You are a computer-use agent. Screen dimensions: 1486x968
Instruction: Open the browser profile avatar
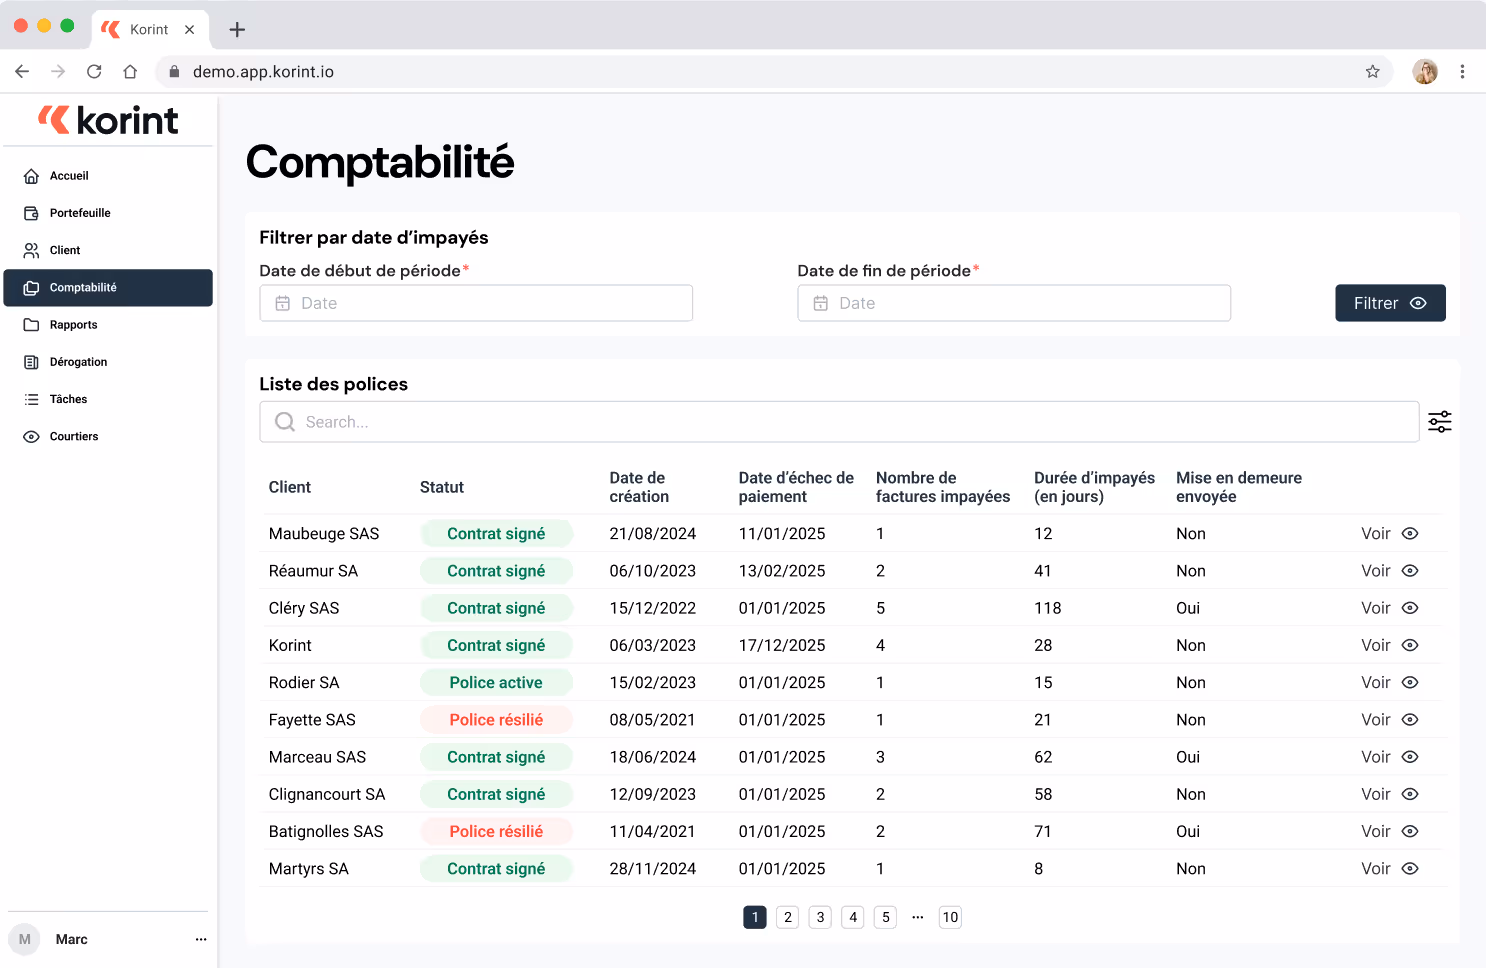click(x=1425, y=72)
